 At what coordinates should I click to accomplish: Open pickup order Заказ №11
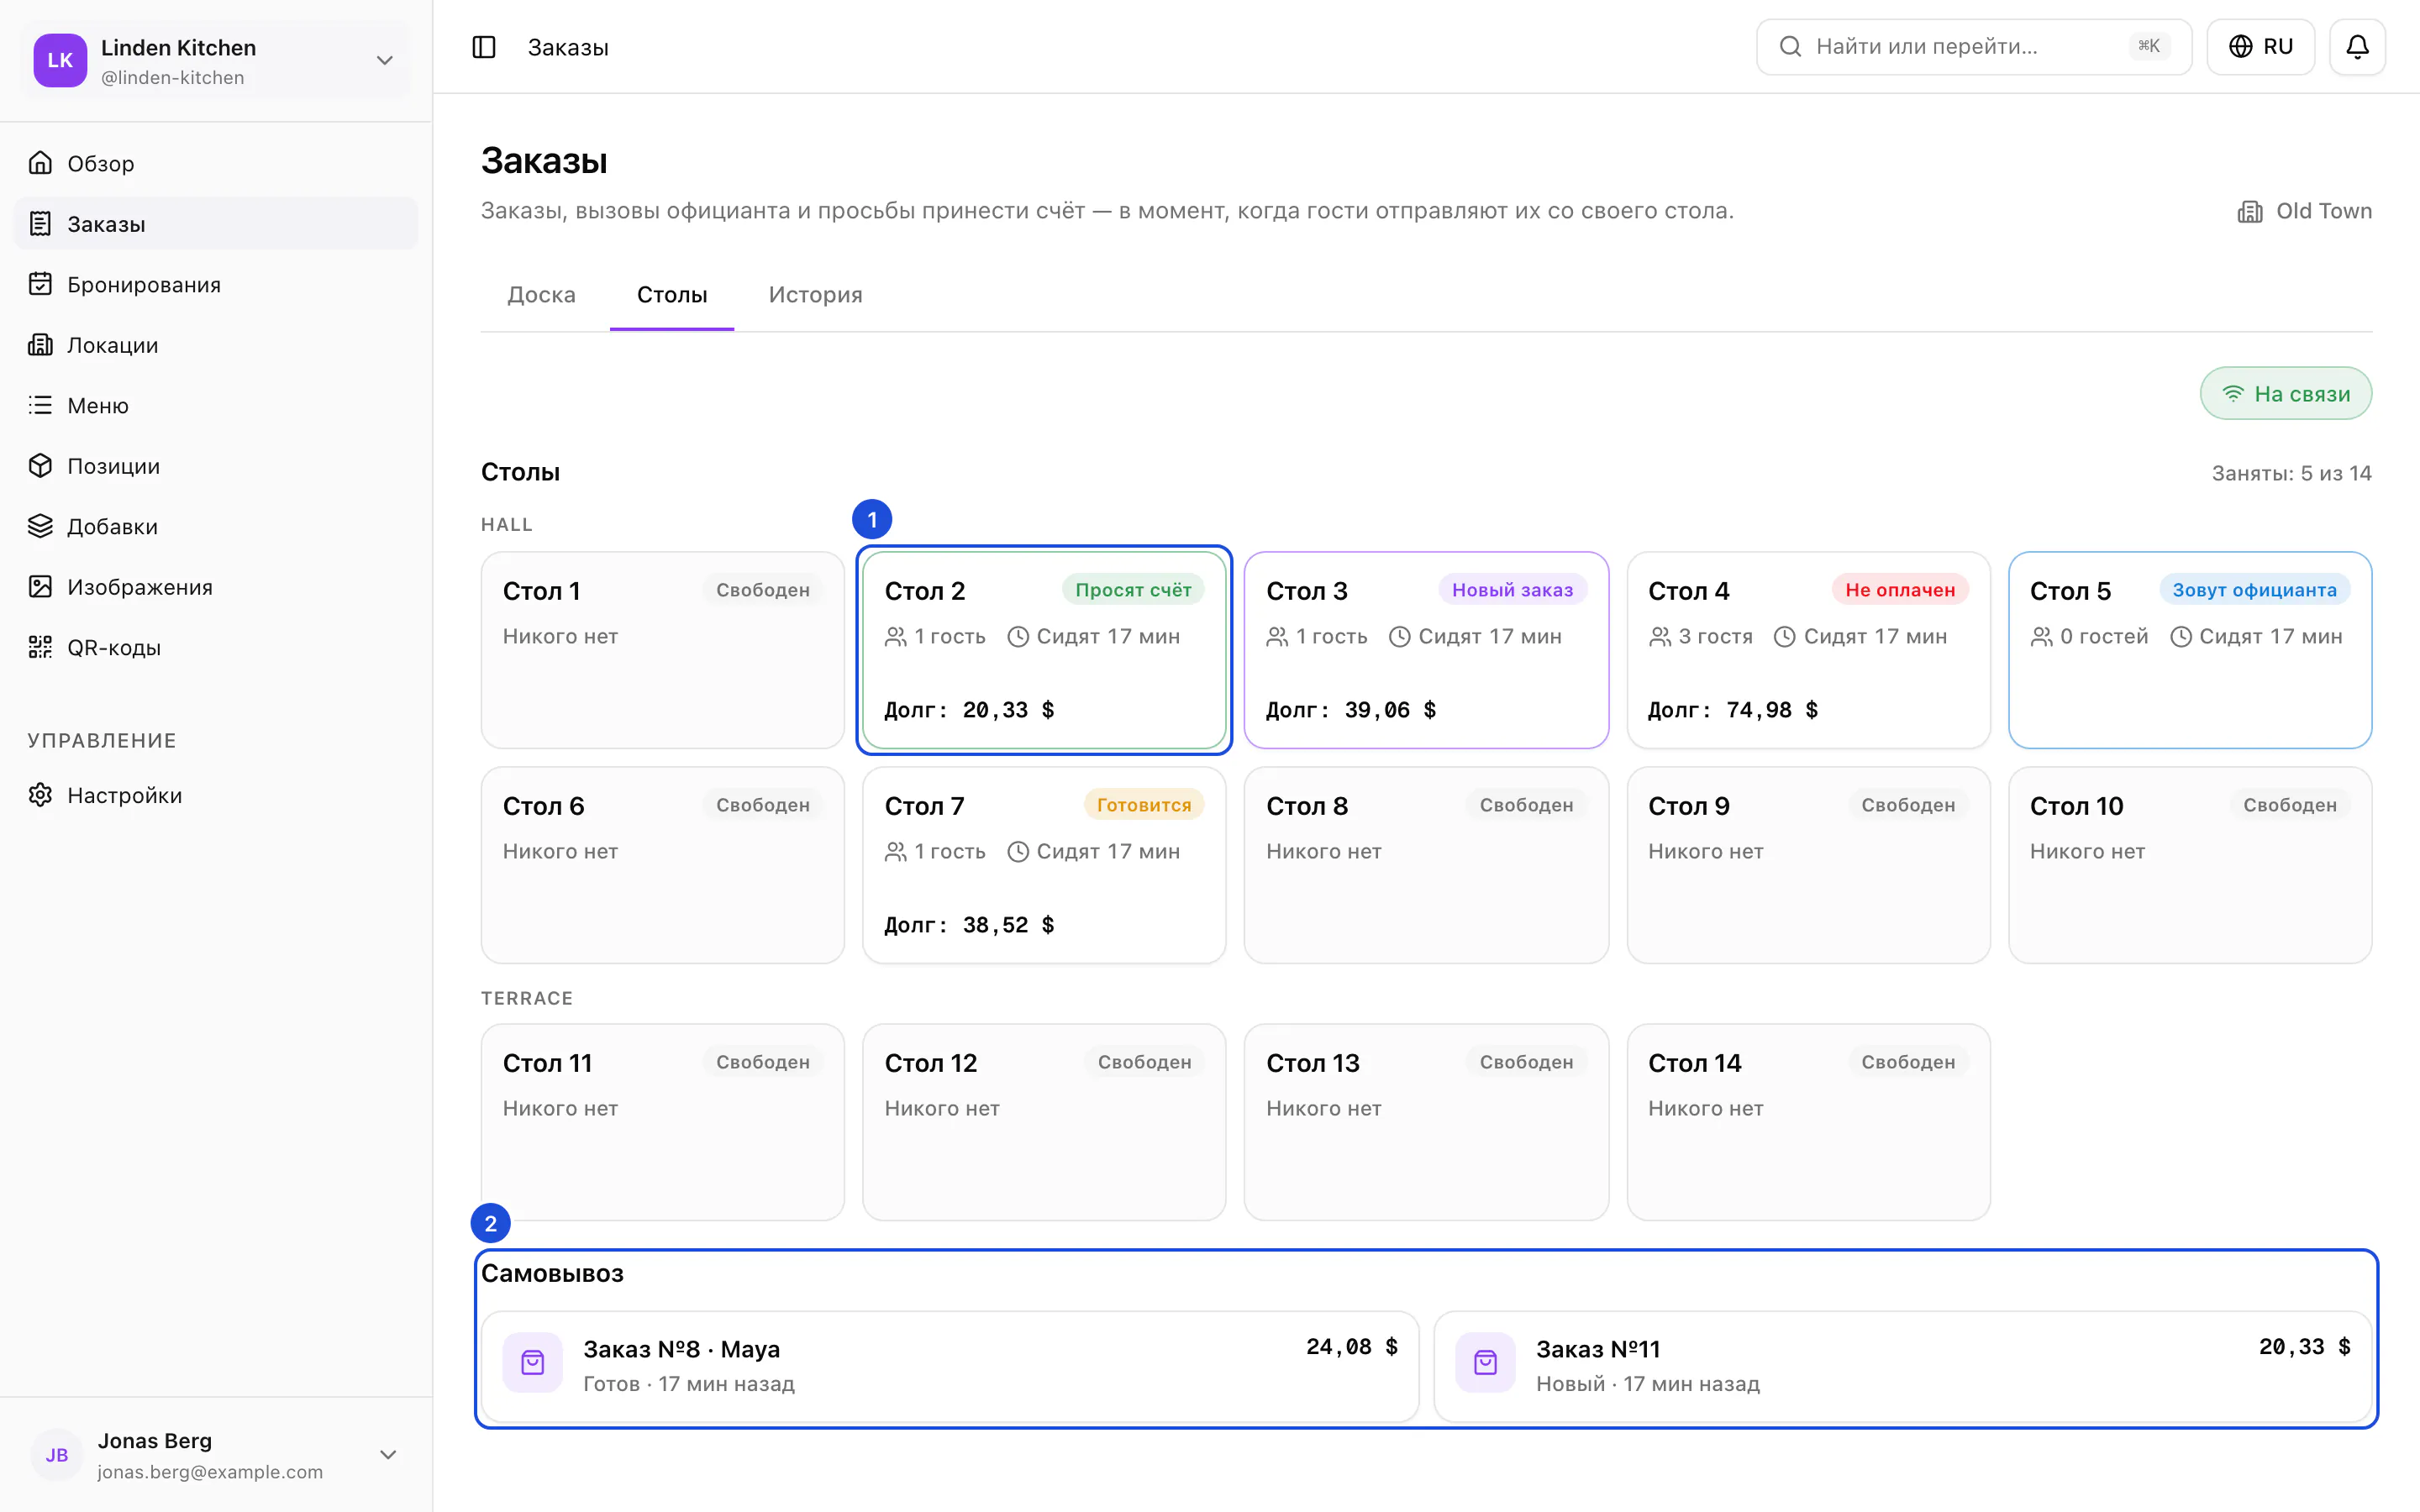pos(1903,1366)
